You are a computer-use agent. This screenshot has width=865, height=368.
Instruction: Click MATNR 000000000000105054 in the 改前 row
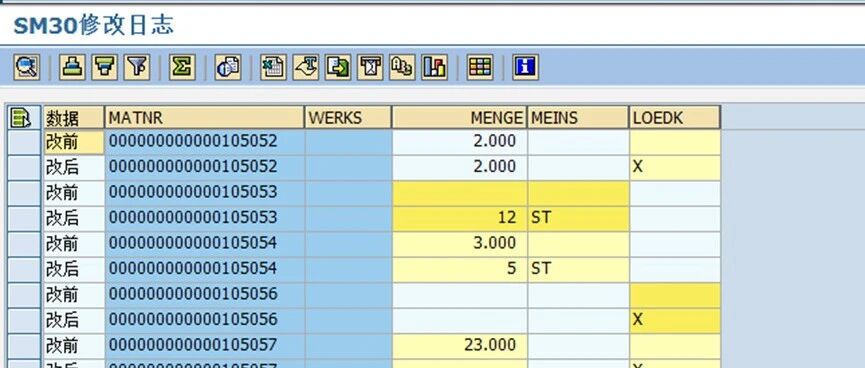(x=204, y=243)
